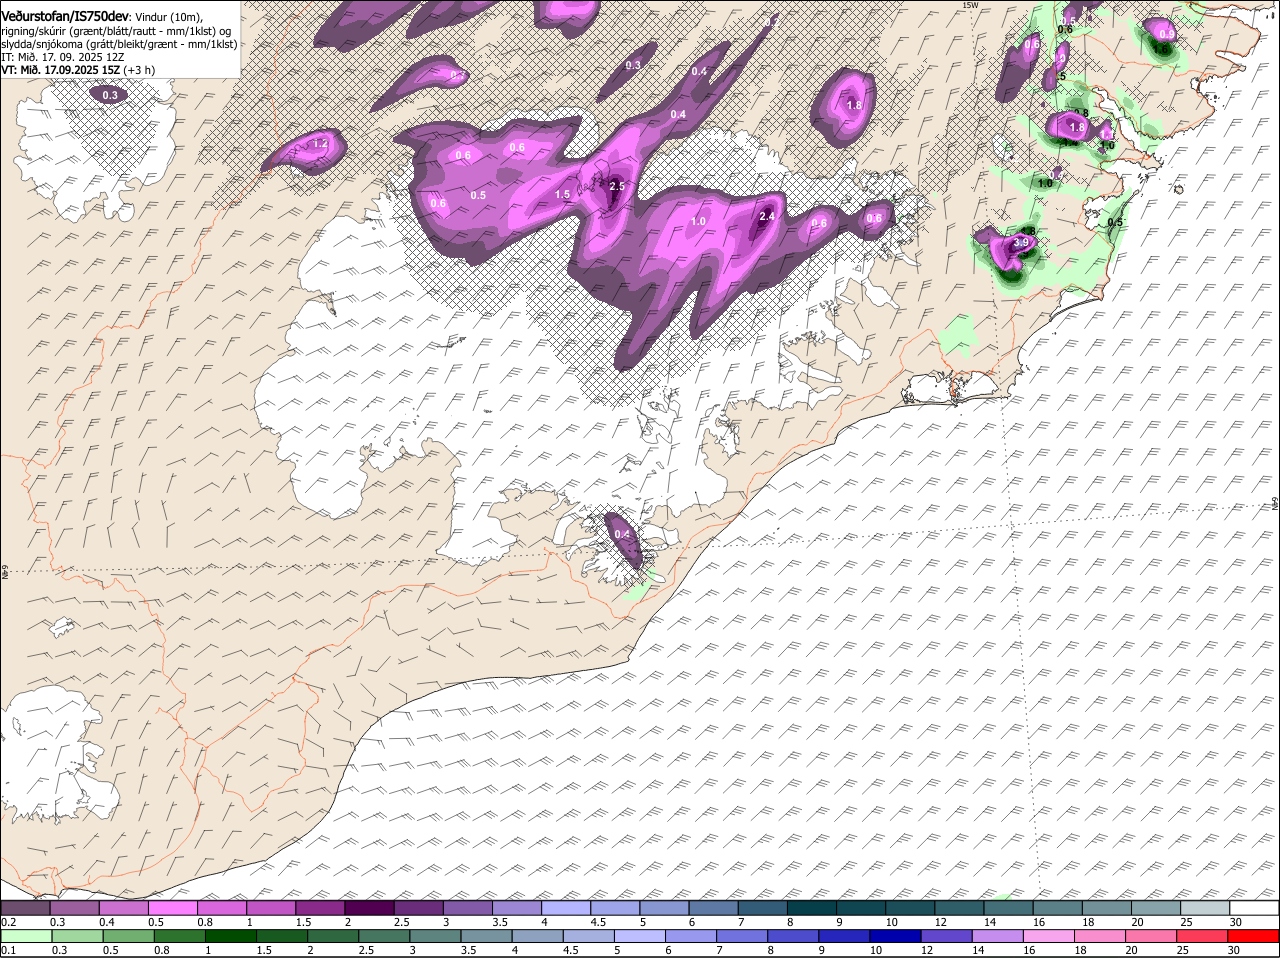Click the darkest purple swatch between 2 and 2.5
Image resolution: width=1280 pixels, height=958 pixels.
coord(370,908)
